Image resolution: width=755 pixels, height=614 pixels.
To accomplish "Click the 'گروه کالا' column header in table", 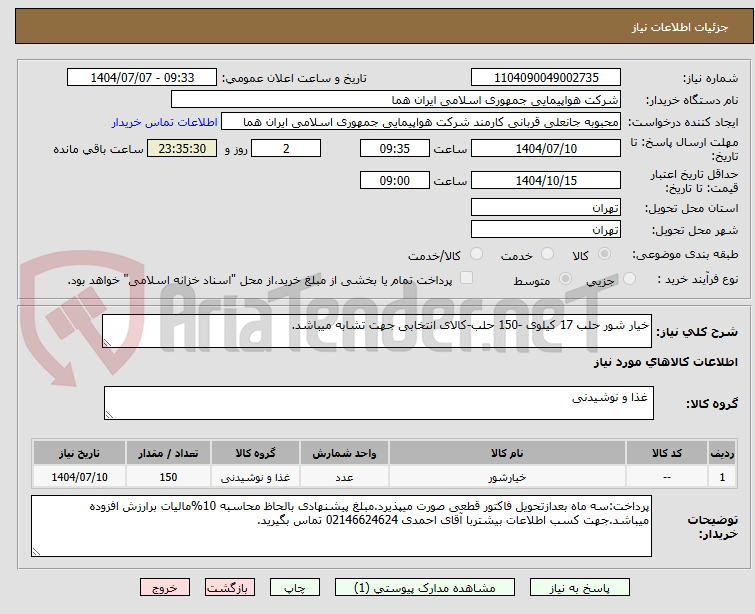I will point(255,453).
